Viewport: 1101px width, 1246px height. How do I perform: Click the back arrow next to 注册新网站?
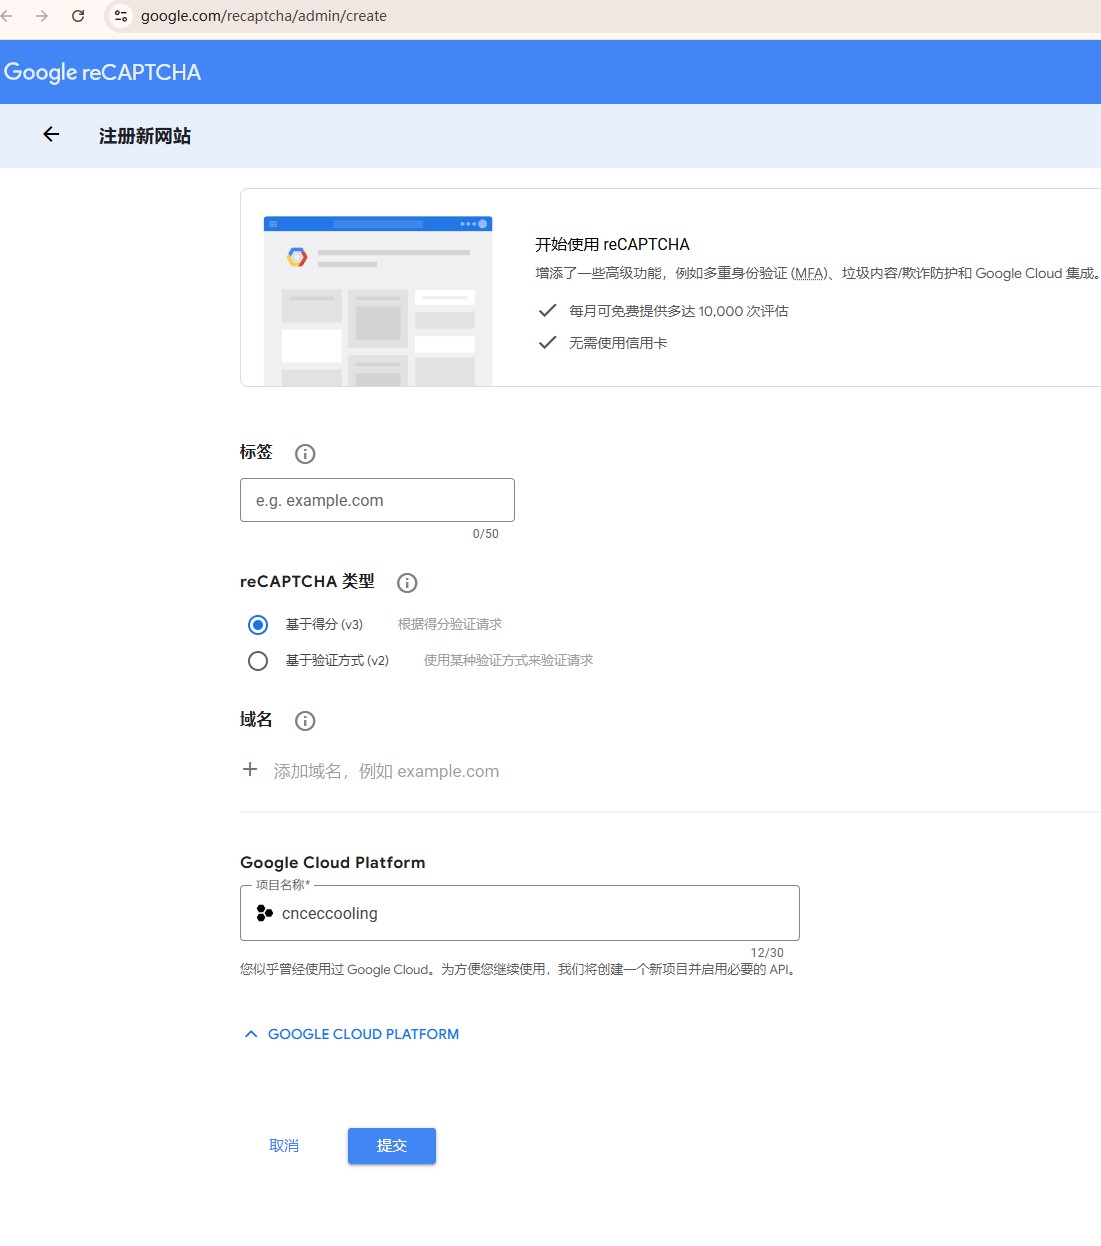50,135
